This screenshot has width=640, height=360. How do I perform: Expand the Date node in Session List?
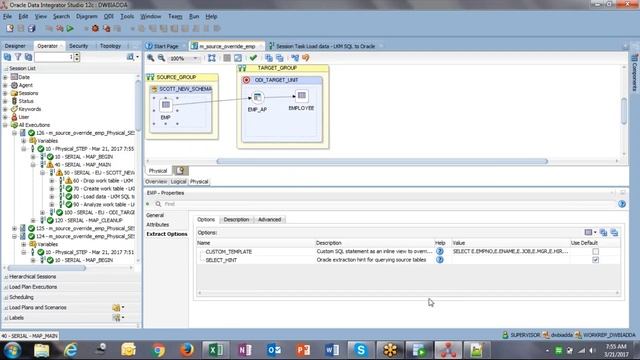pyautogui.click(x=5, y=77)
